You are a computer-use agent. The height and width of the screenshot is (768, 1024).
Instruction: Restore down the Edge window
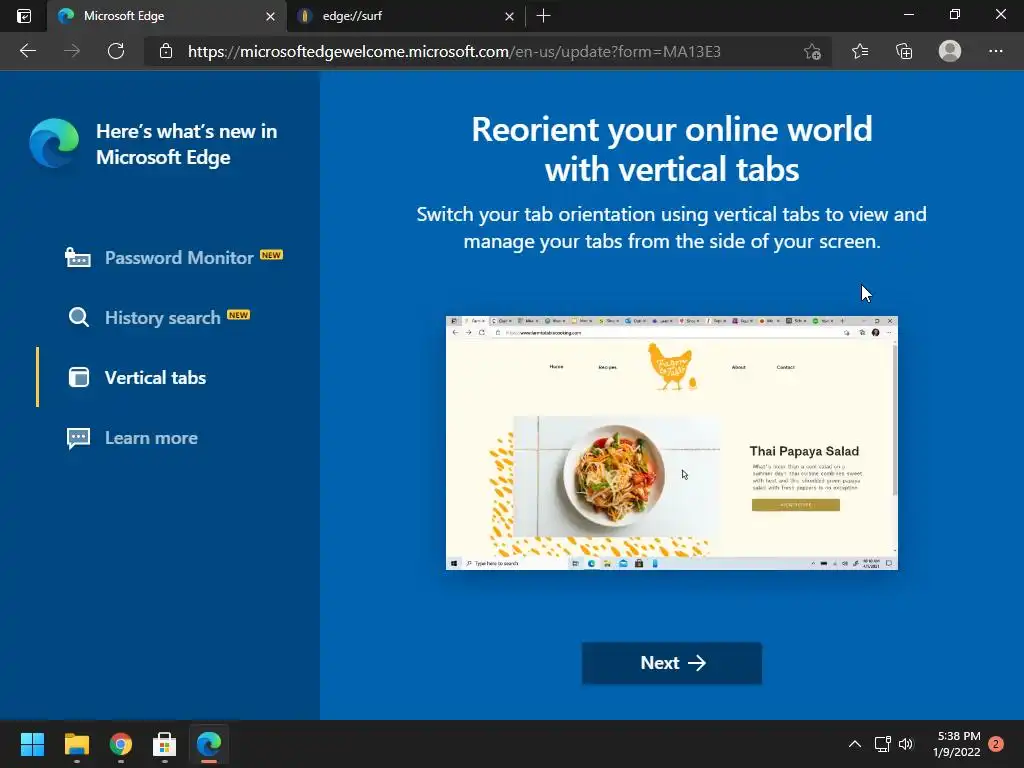(954, 14)
